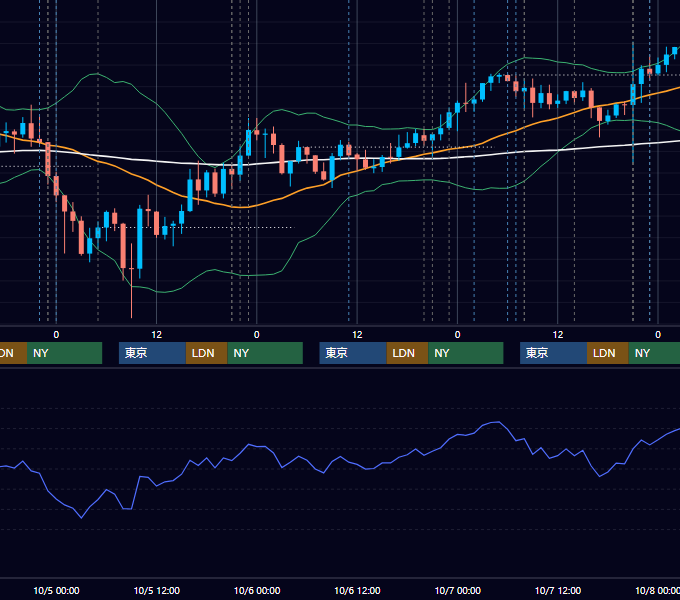Click the 10/6 12:00 date label
This screenshot has height=600, width=680.
click(x=357, y=590)
